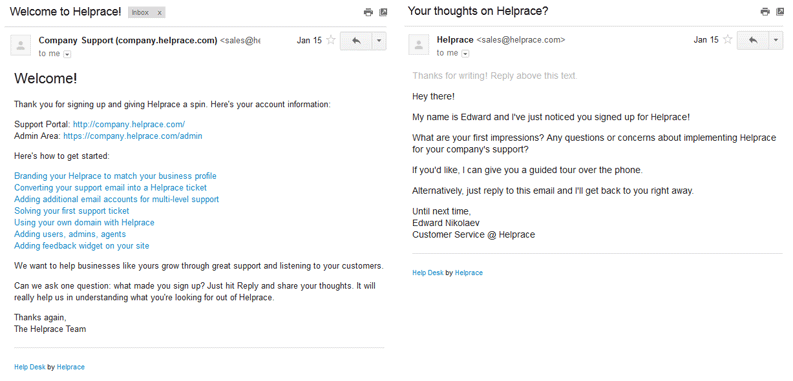Click Company Support sender avatar
The height and width of the screenshot is (381, 793).
click(x=21, y=46)
